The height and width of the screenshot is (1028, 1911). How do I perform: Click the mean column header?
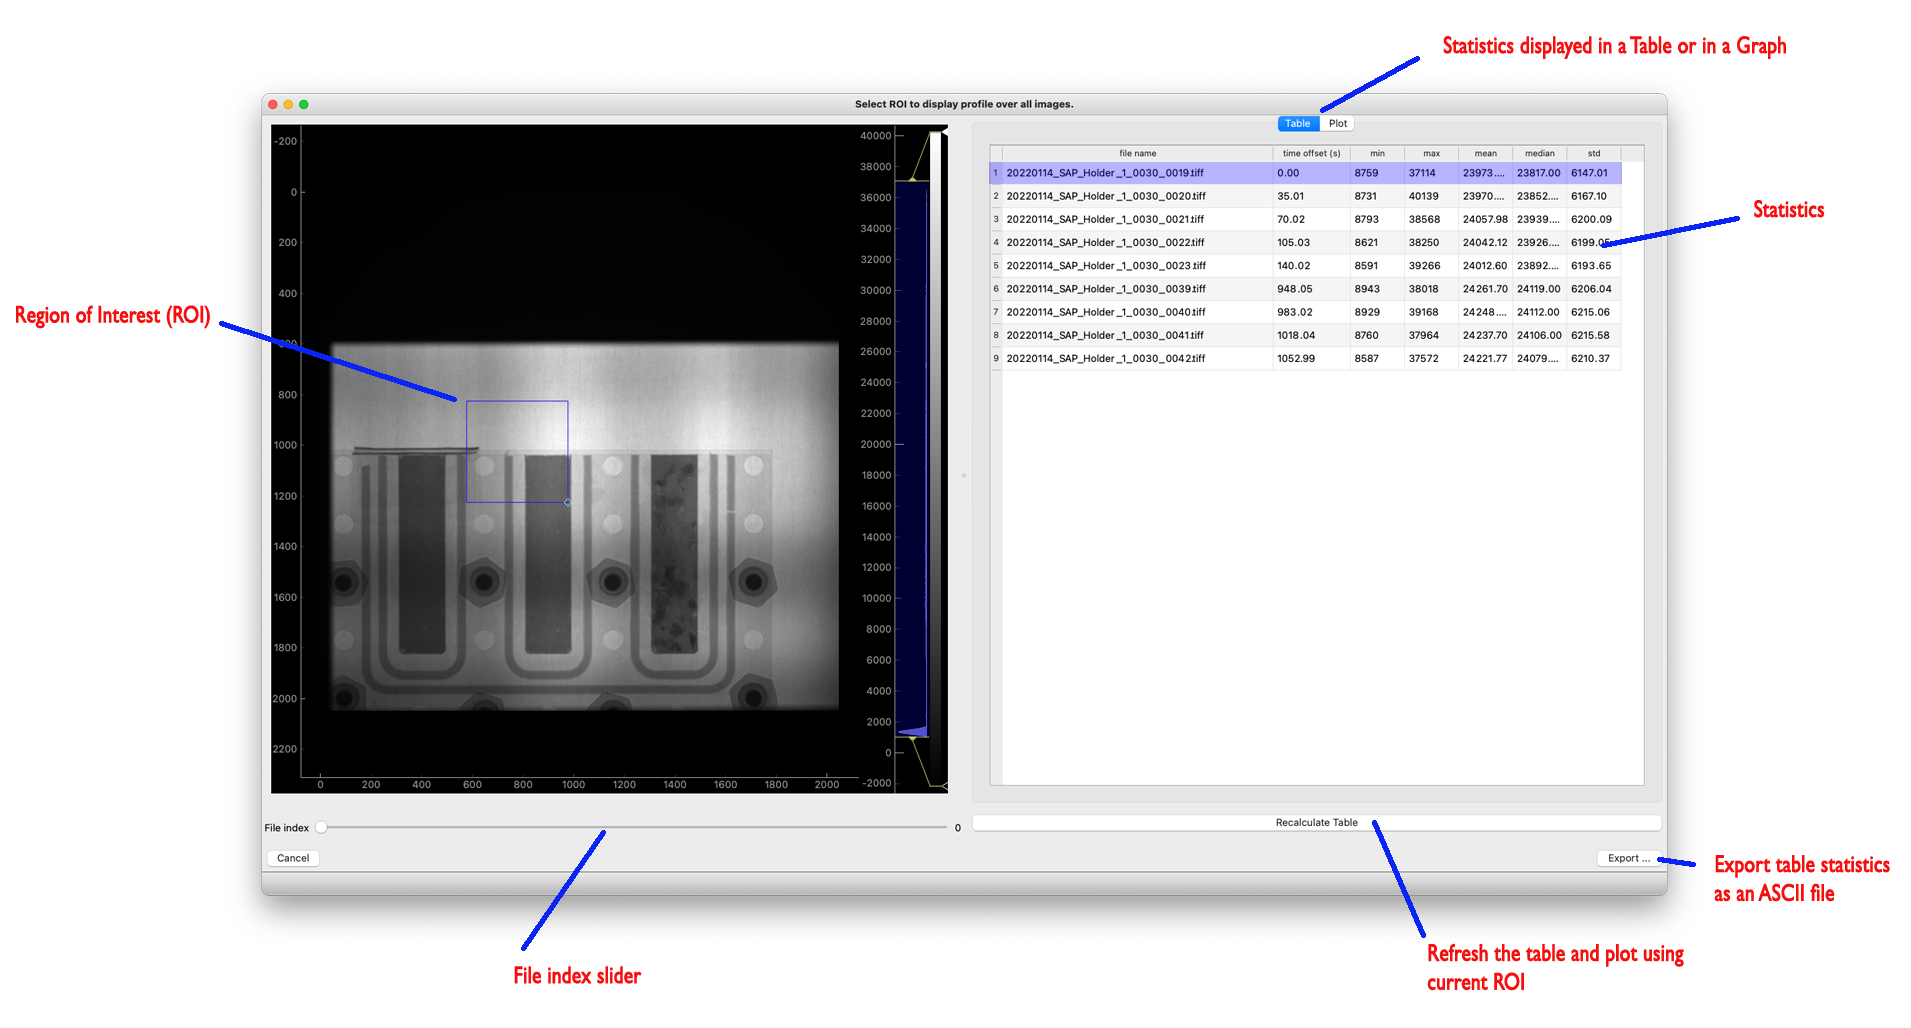[1485, 154]
